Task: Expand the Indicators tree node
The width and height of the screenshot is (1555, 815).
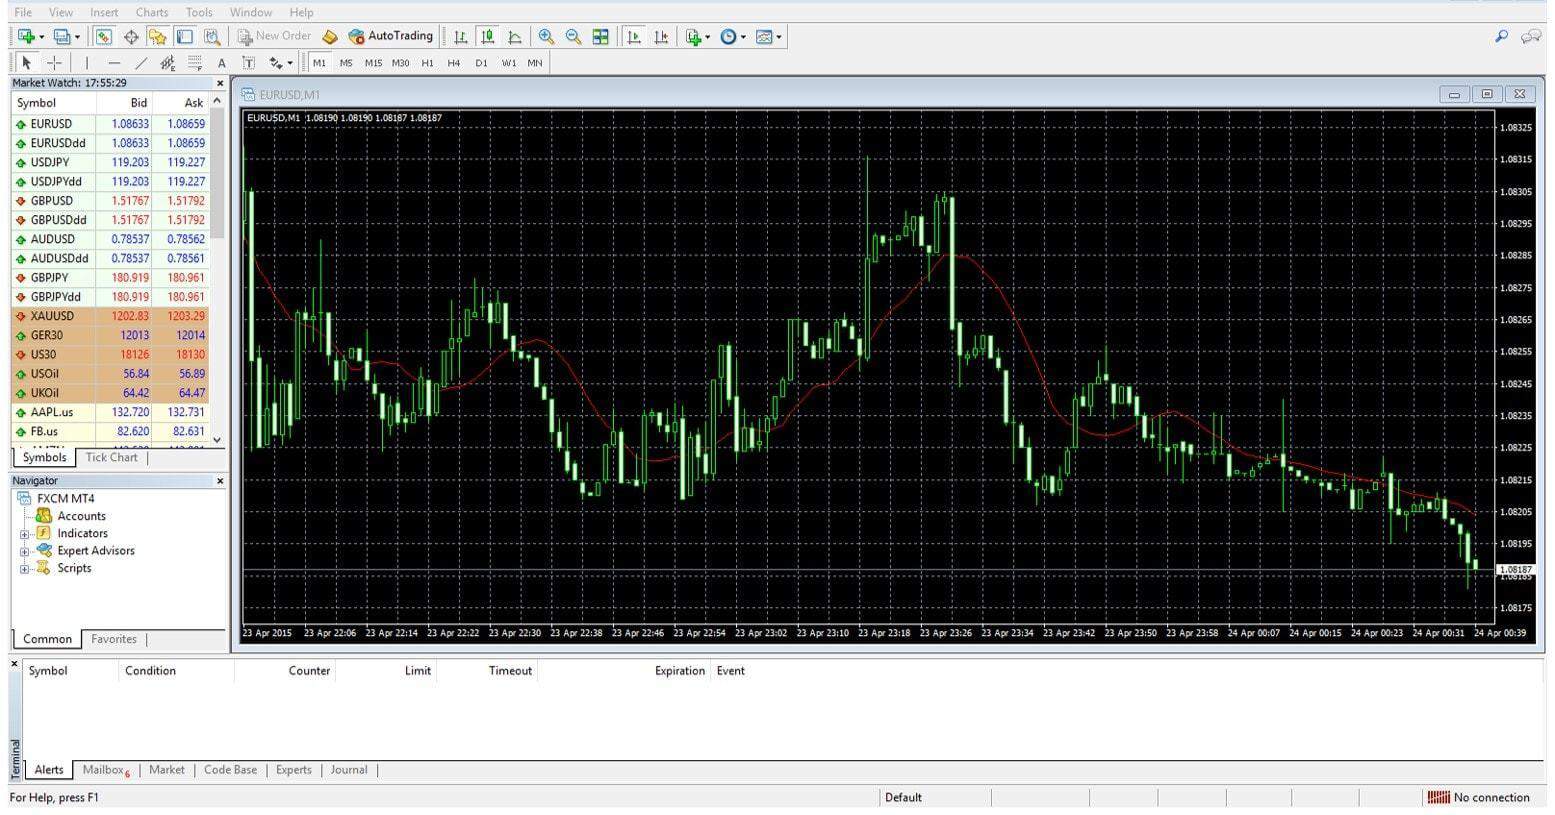Action: (x=24, y=534)
